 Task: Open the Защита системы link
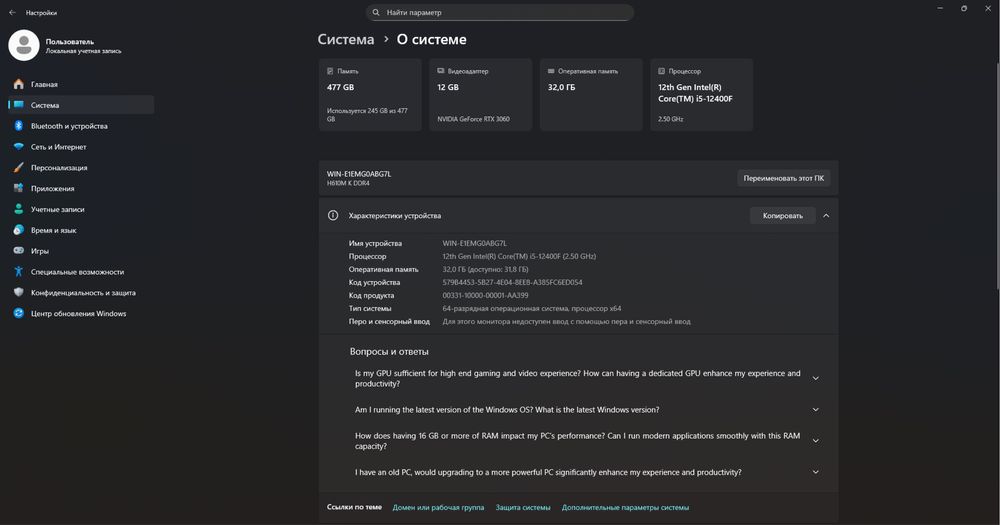[x=523, y=508]
